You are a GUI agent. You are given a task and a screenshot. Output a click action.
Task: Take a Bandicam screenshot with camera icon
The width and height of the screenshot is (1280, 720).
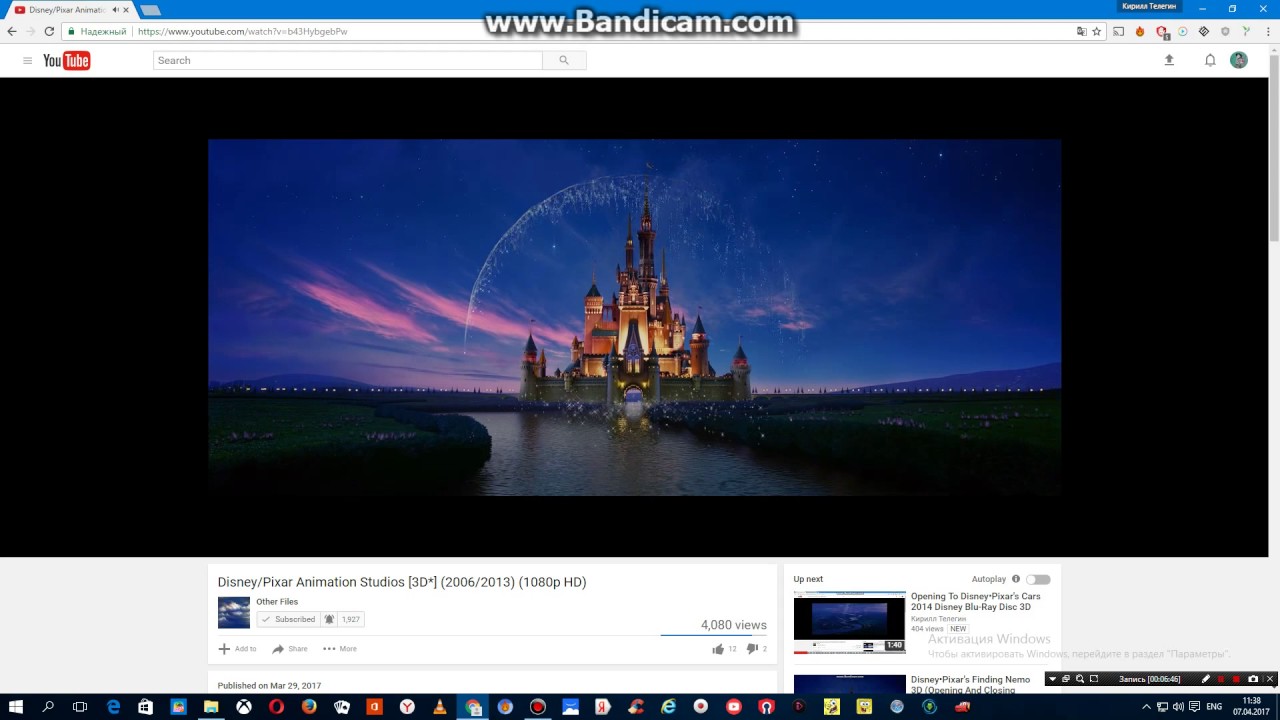(x=1253, y=679)
